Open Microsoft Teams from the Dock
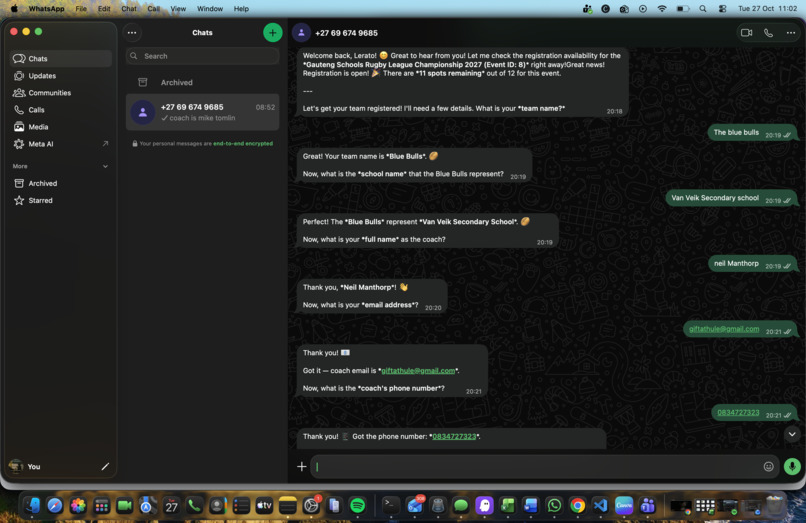 pos(647,506)
